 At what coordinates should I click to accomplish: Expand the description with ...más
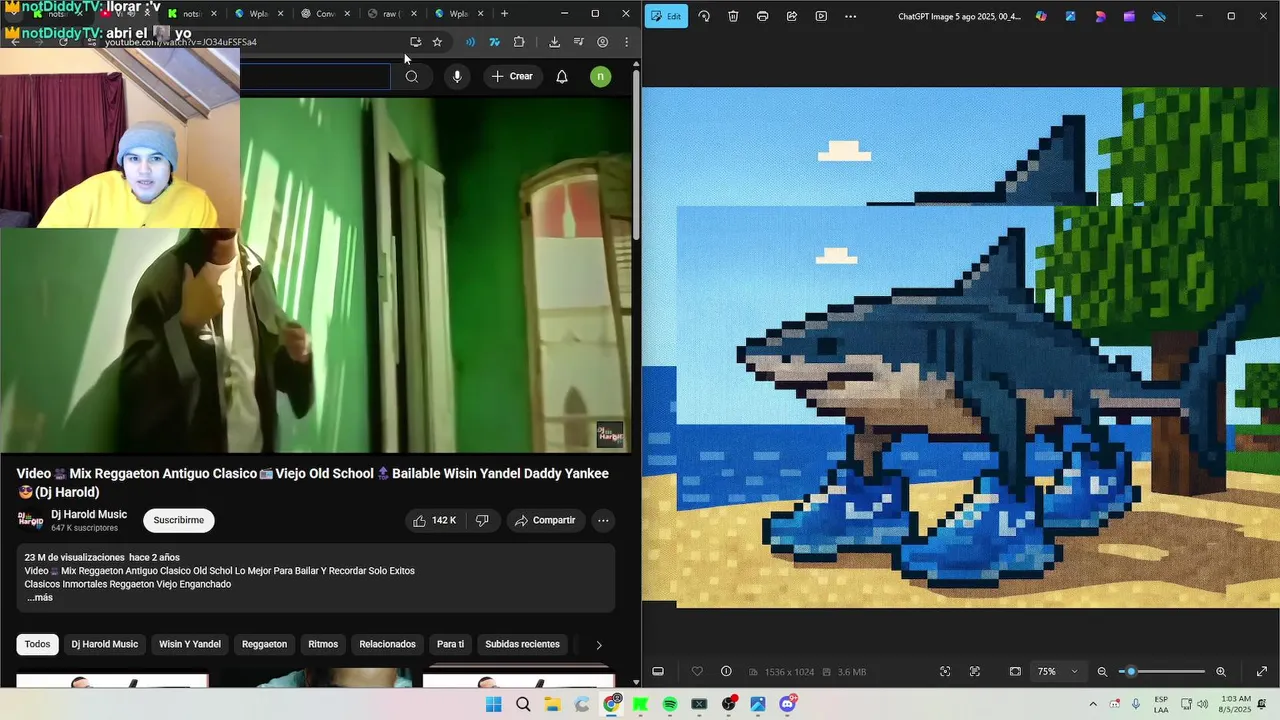pyautogui.click(x=40, y=597)
